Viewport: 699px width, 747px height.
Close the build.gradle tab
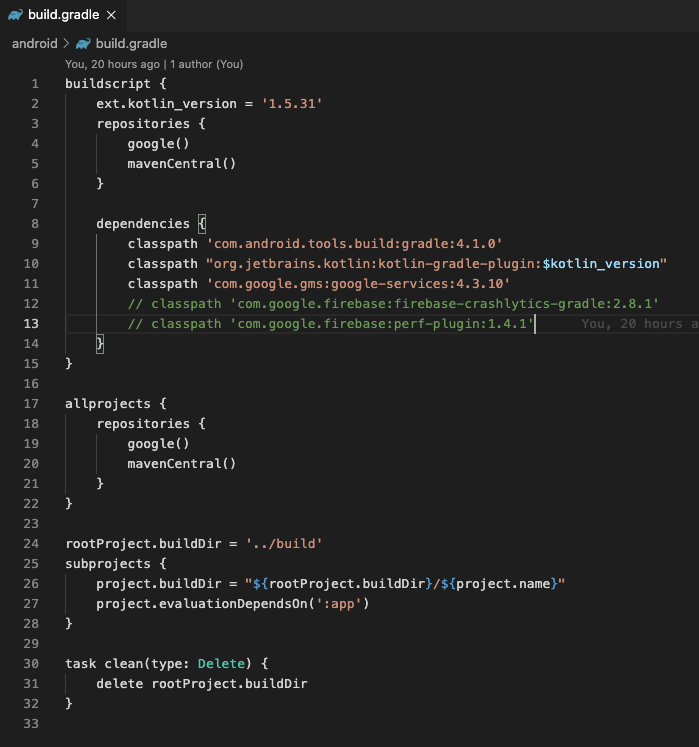click(111, 15)
